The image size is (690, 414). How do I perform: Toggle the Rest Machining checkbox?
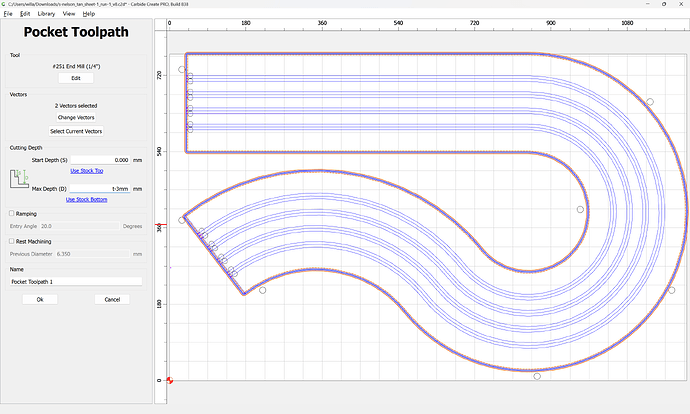pyautogui.click(x=11, y=241)
